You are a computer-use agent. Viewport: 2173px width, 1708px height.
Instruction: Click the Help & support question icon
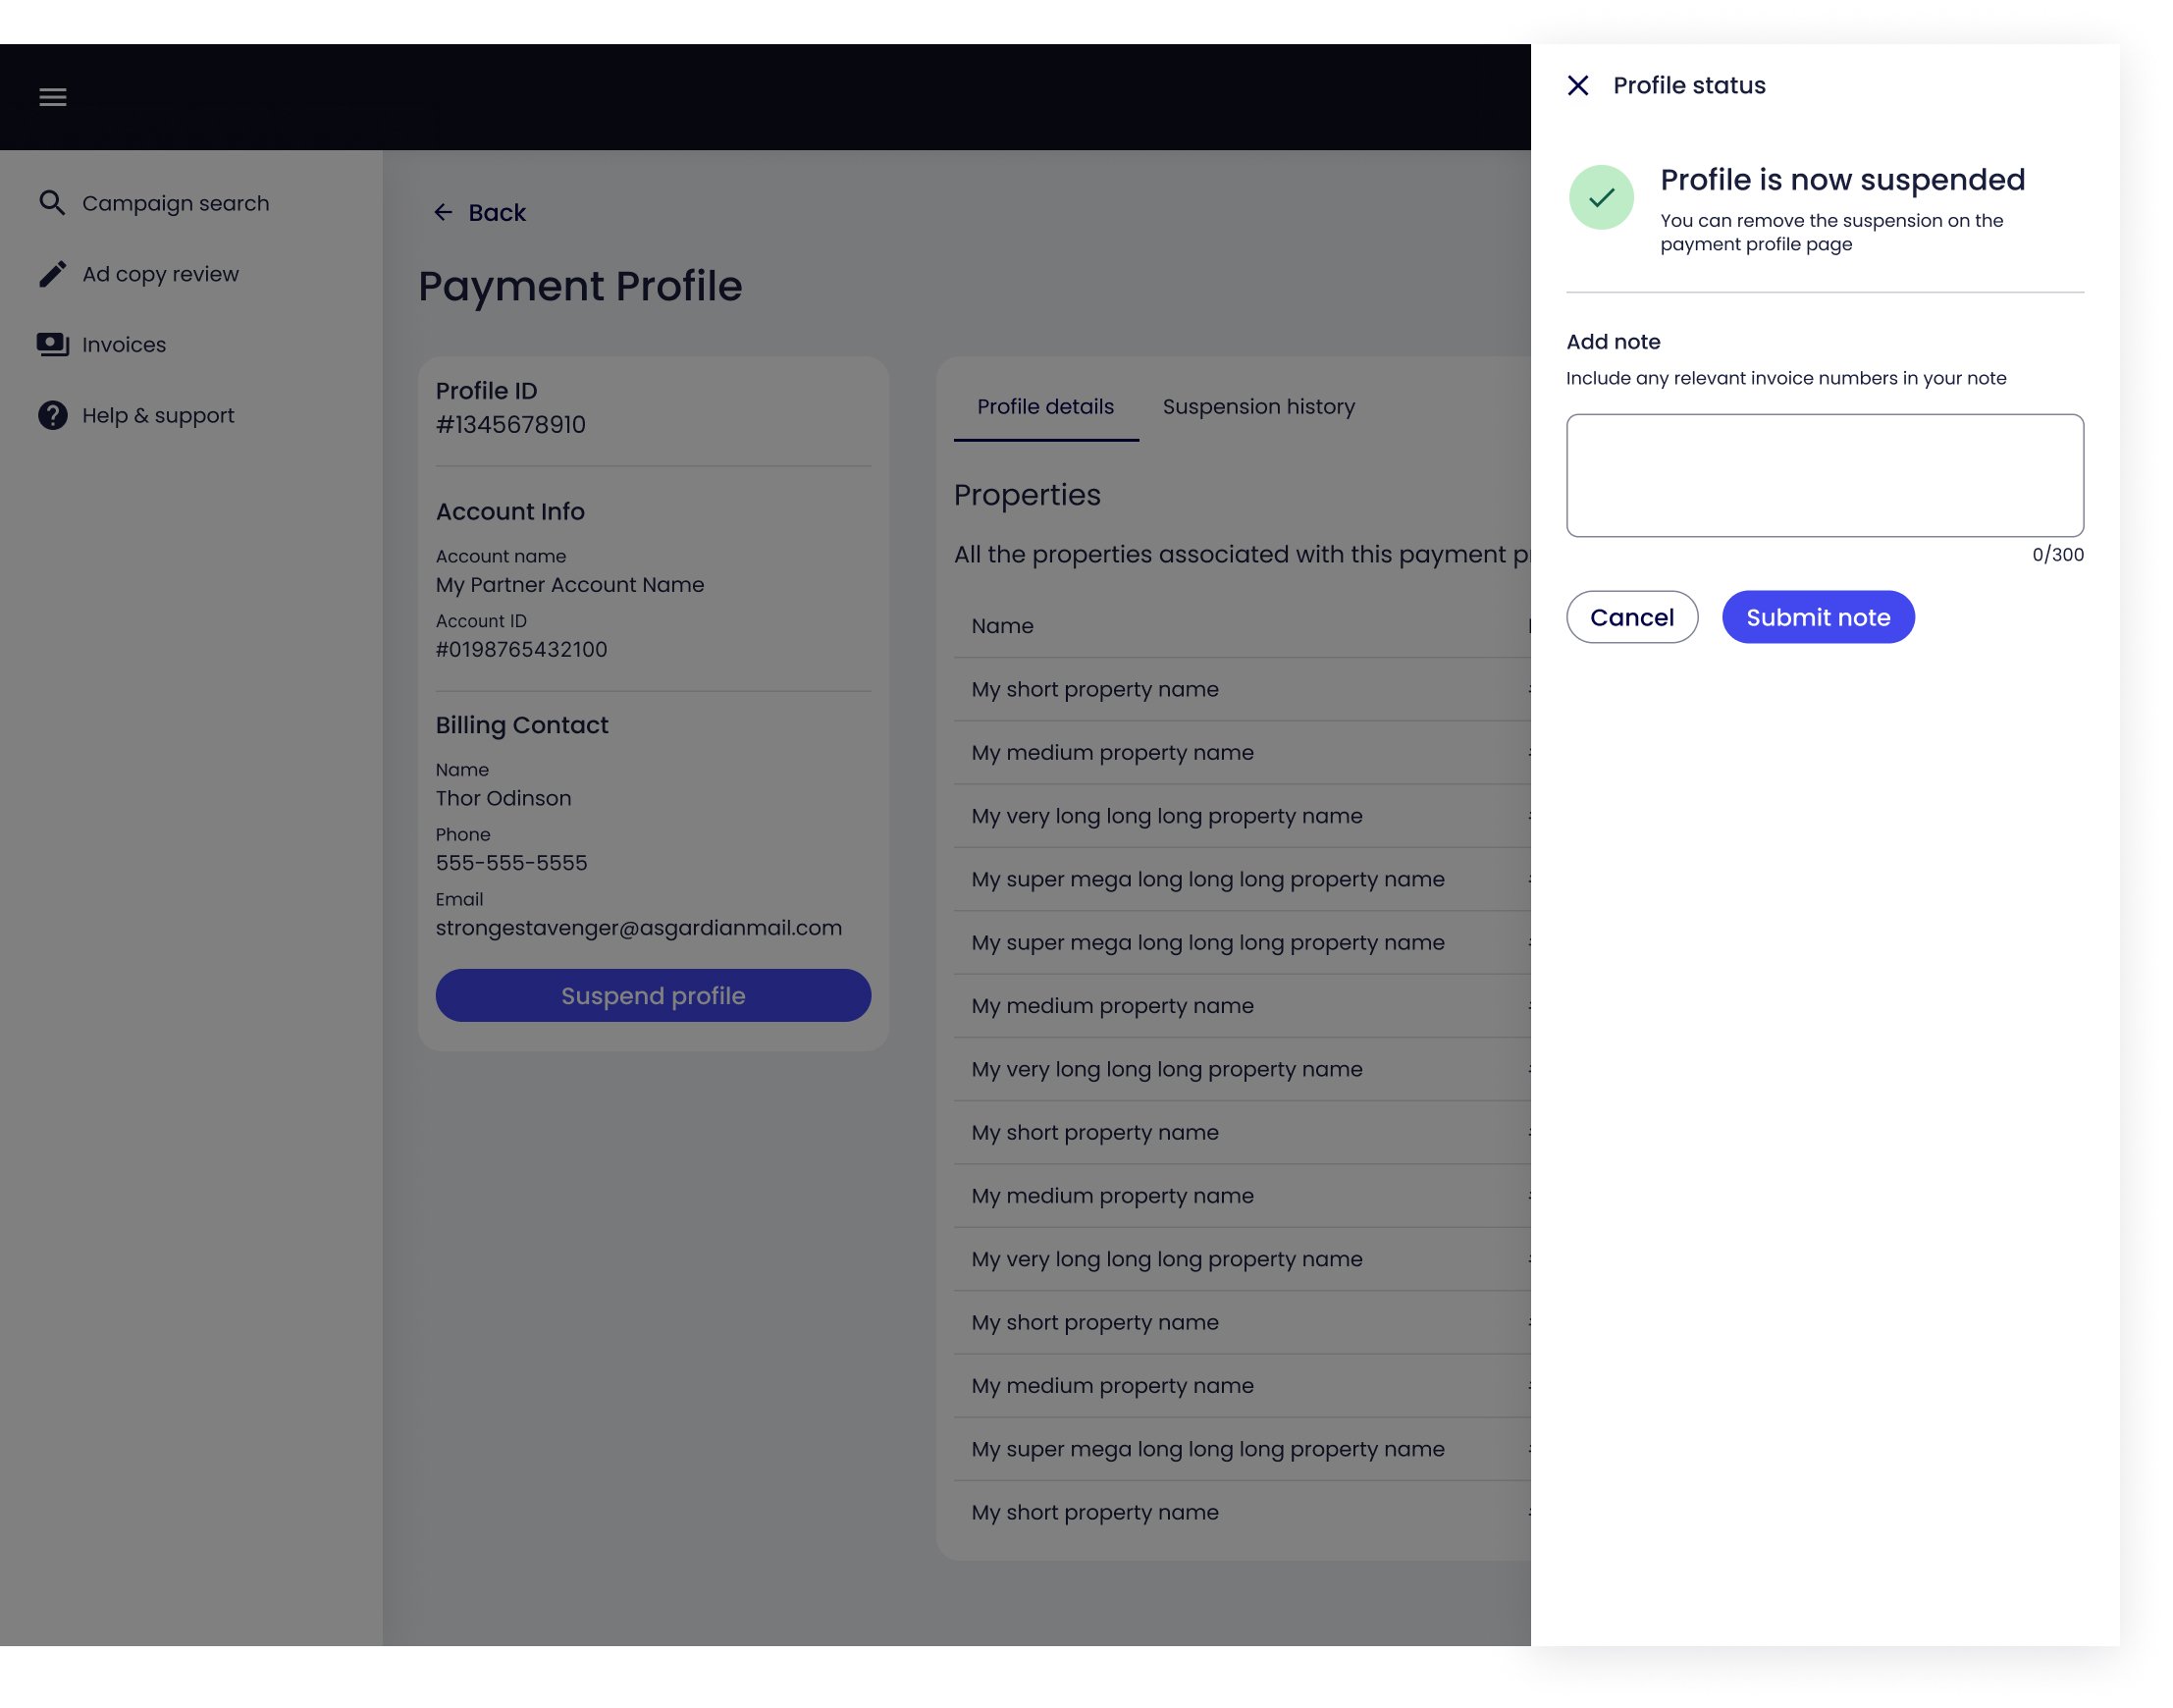click(x=52, y=415)
